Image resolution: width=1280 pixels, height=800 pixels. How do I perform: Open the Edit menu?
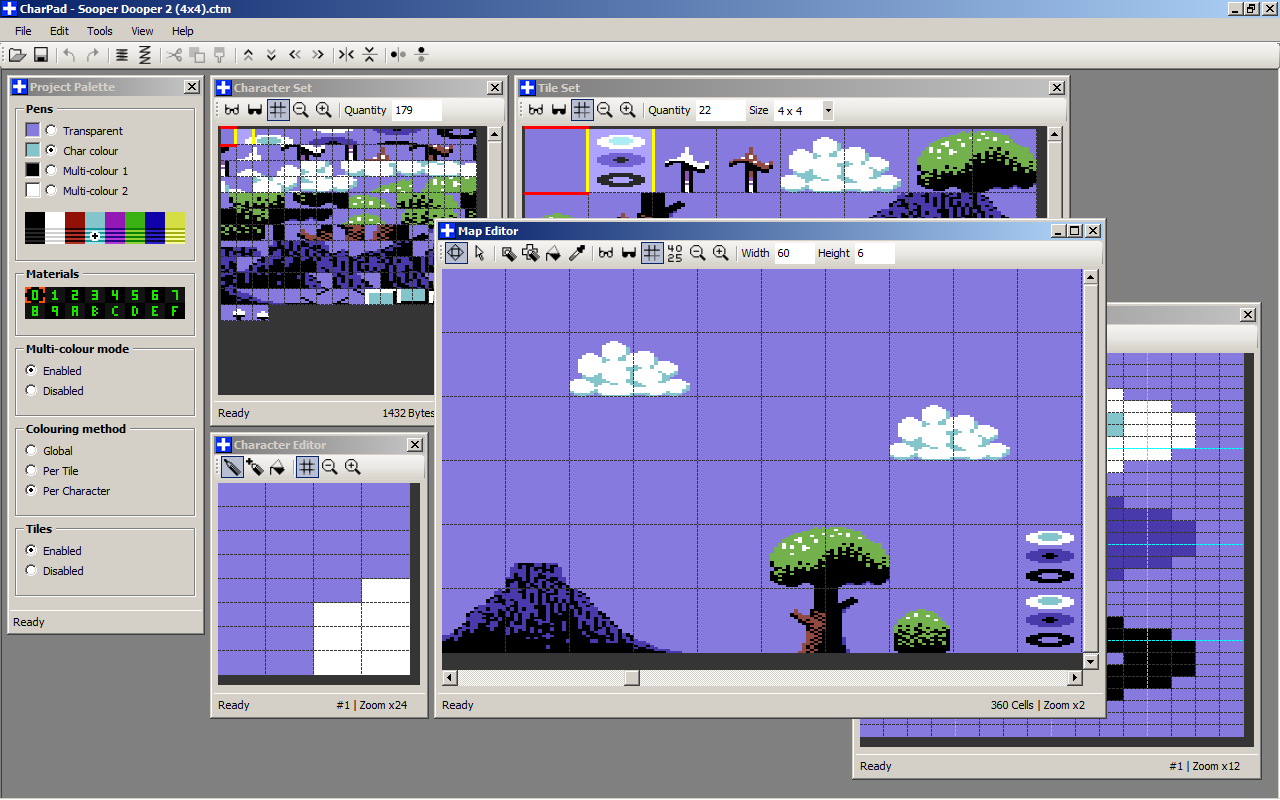click(59, 31)
